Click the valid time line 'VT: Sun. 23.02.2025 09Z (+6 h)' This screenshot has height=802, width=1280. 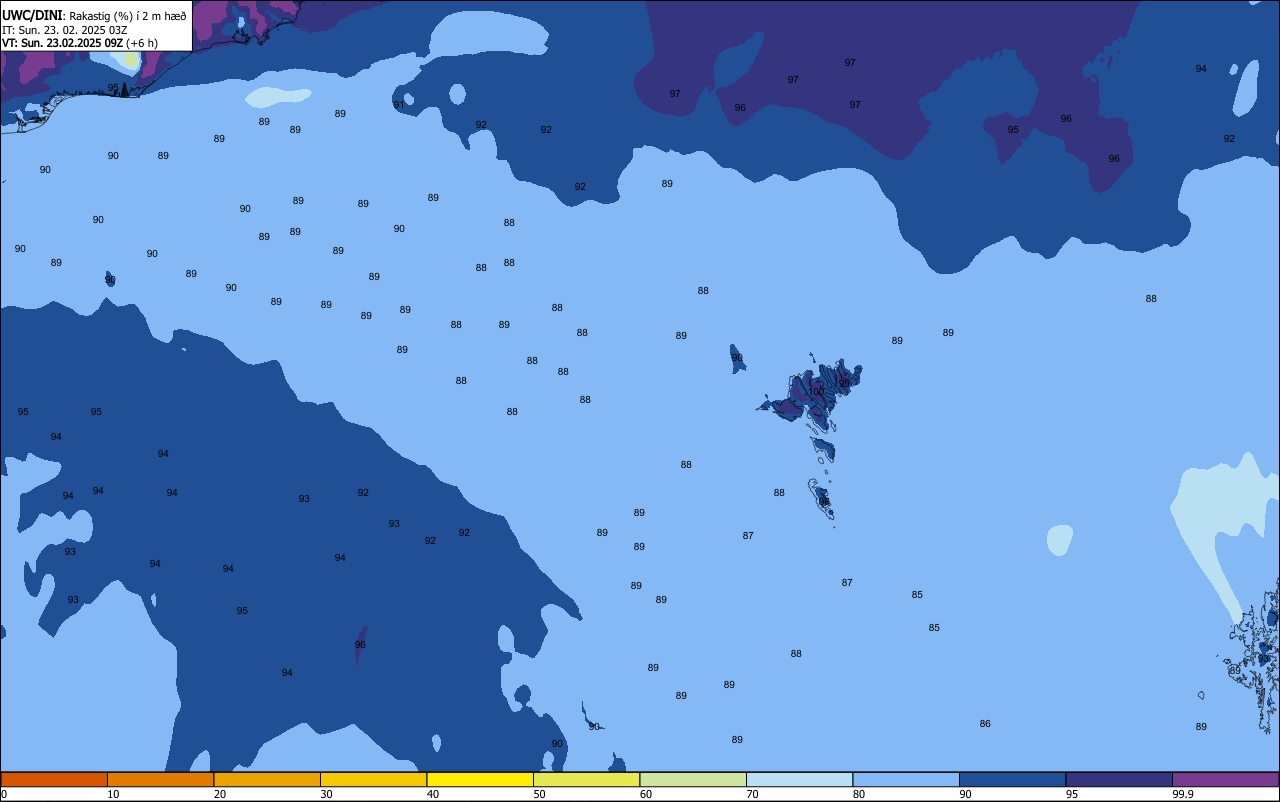[80, 43]
